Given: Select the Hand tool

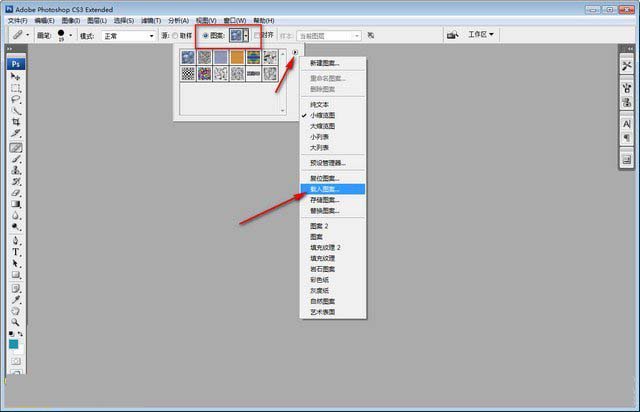Looking at the screenshot, I should 16,311.
